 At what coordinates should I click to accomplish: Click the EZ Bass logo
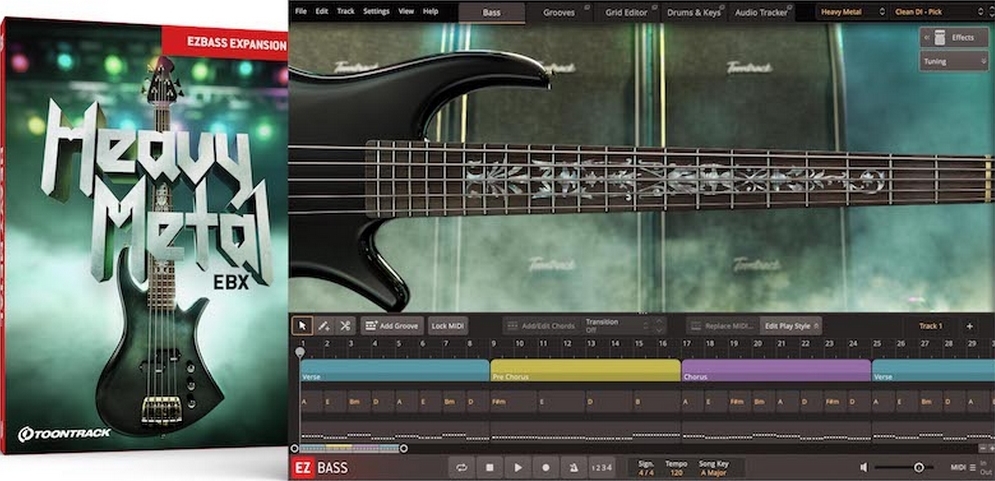coord(321,468)
